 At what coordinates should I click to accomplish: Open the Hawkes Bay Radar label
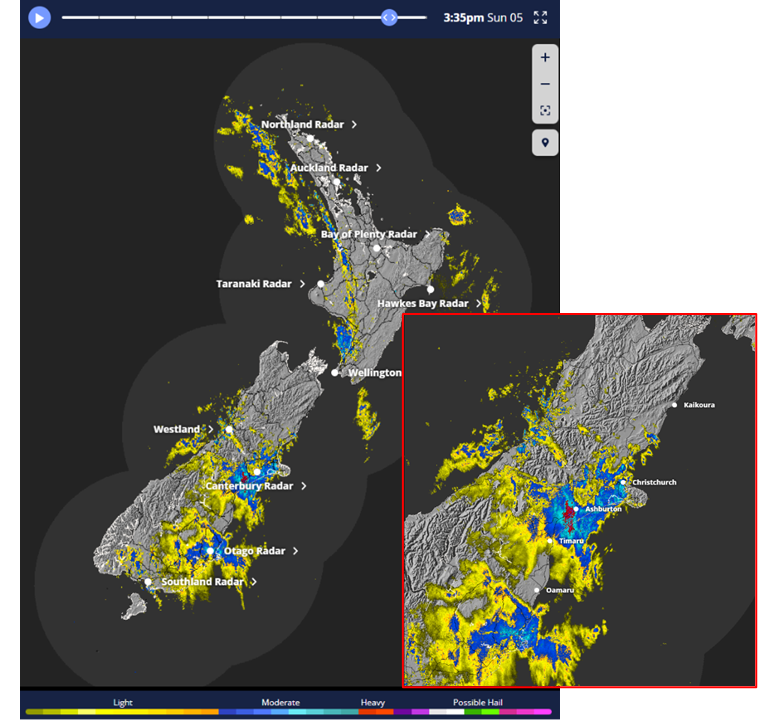click(x=423, y=303)
